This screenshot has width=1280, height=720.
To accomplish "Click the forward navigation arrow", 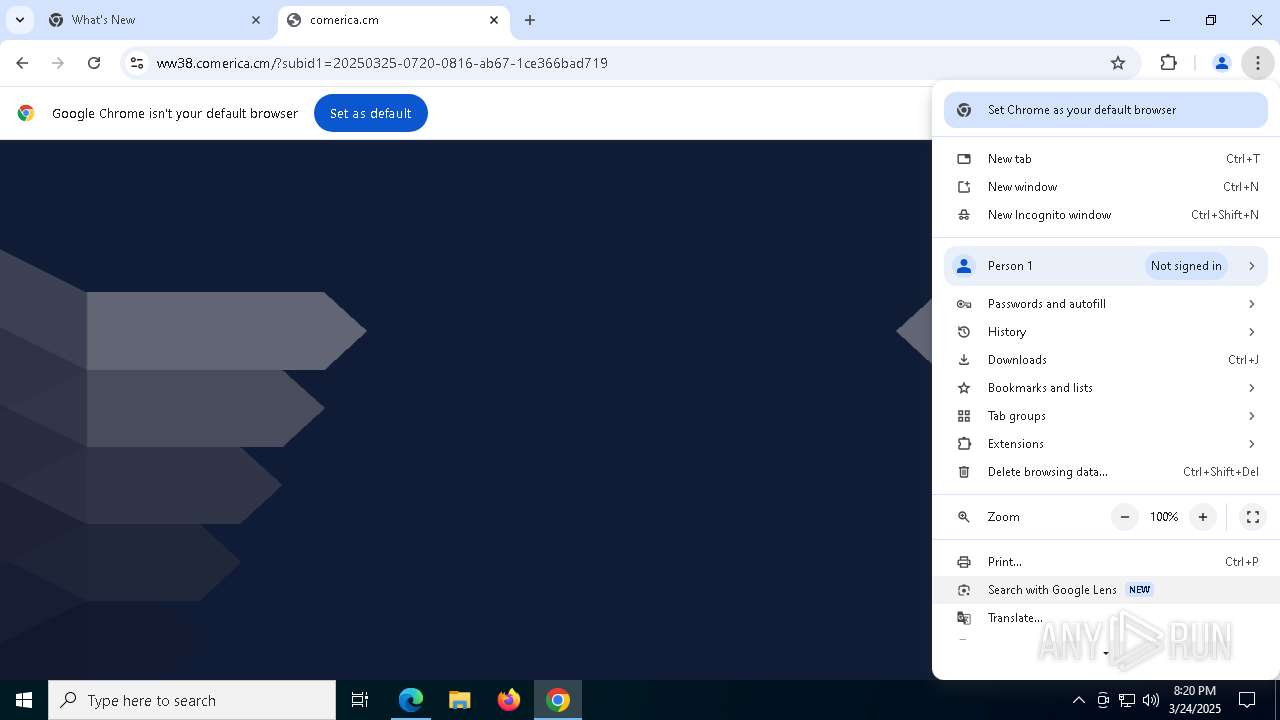I will pyautogui.click(x=58, y=63).
